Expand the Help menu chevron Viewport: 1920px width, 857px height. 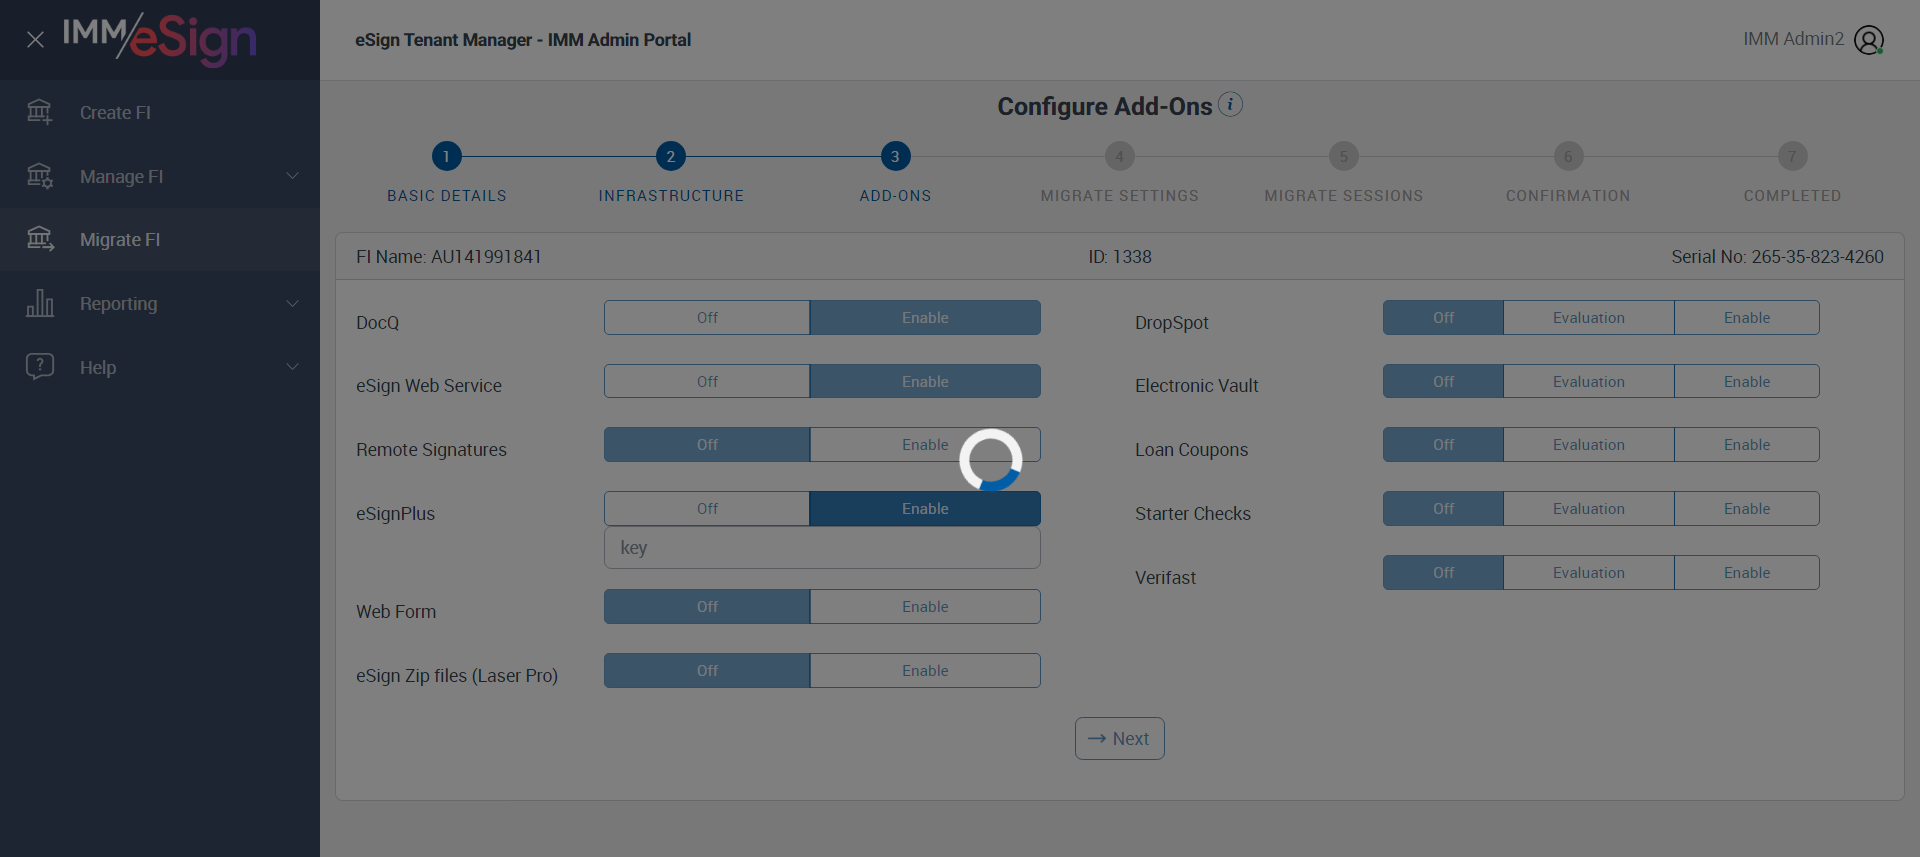(292, 367)
